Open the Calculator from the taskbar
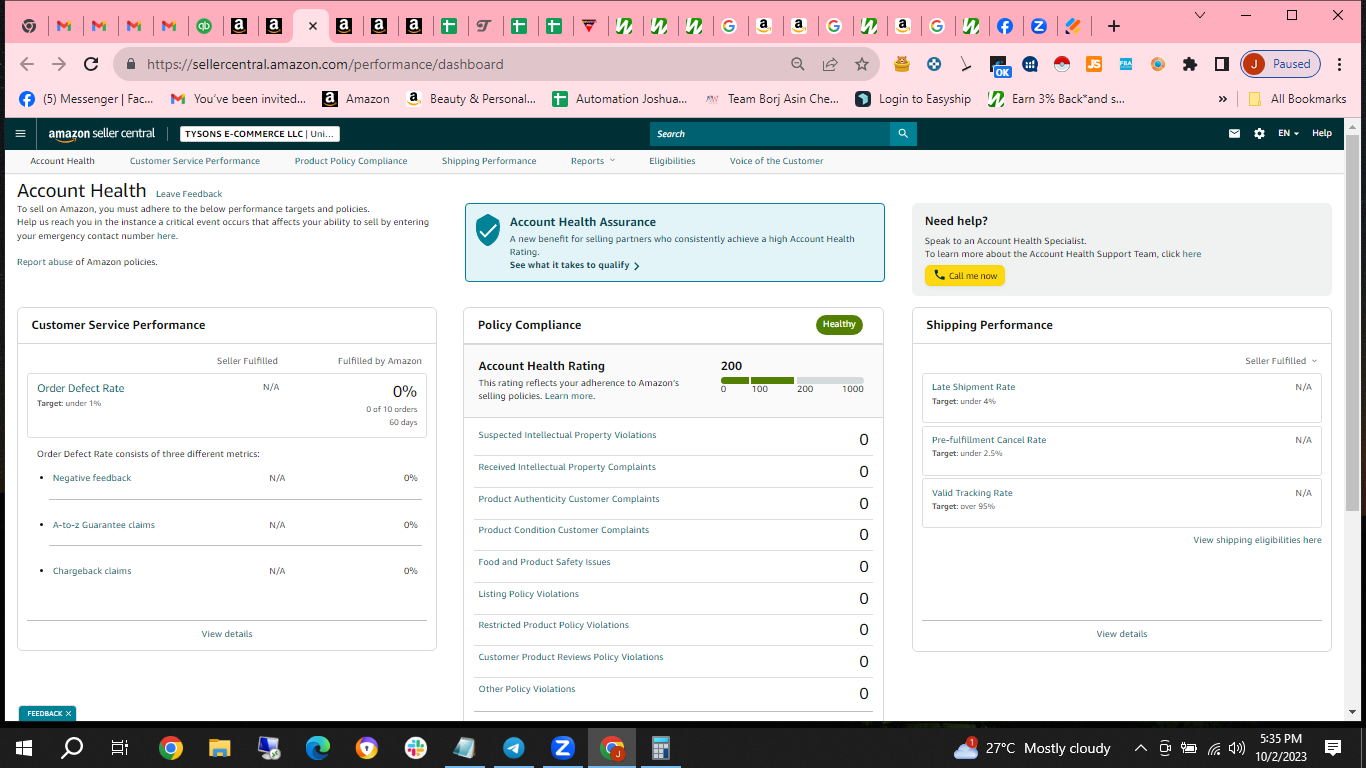The width and height of the screenshot is (1366, 768). click(661, 748)
